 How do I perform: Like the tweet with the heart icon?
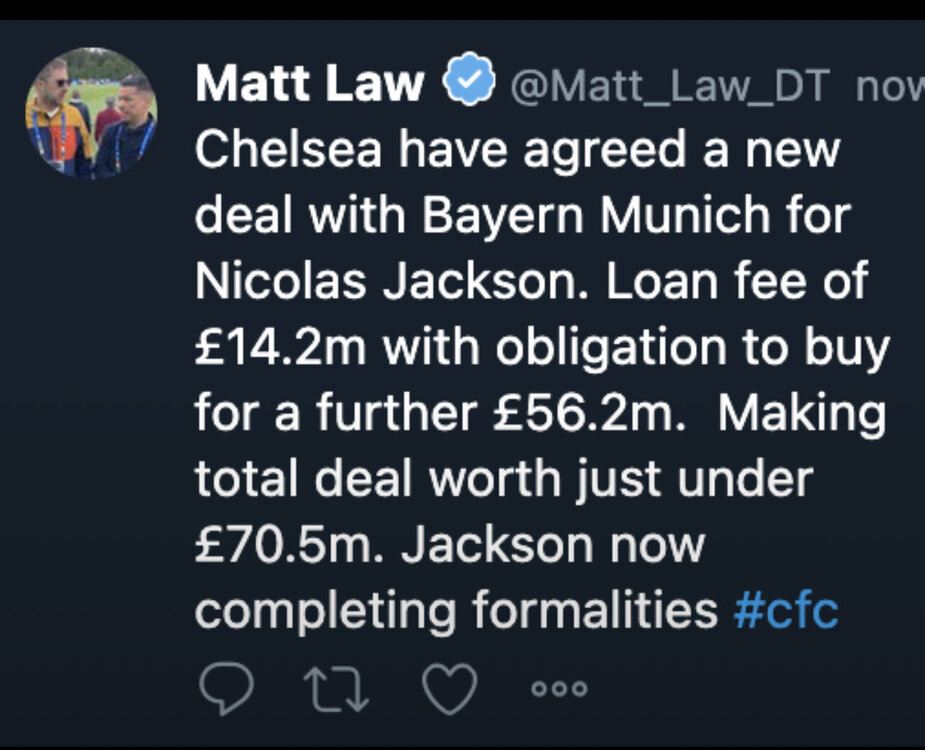coord(450,689)
